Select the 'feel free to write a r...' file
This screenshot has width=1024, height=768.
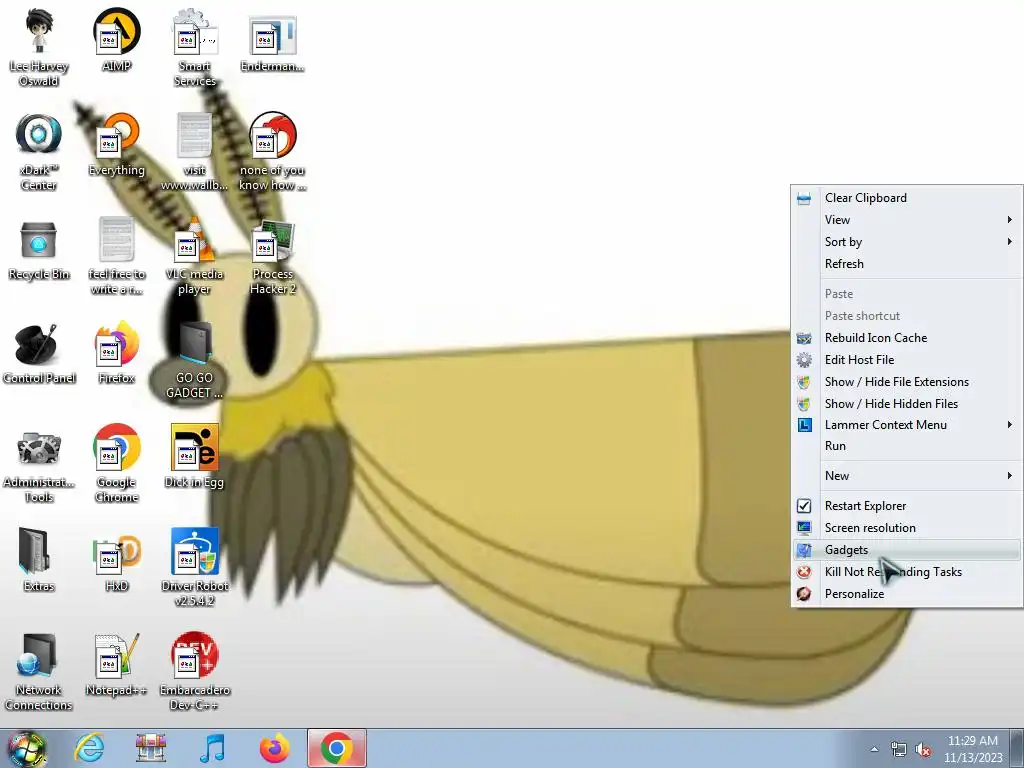(x=117, y=256)
